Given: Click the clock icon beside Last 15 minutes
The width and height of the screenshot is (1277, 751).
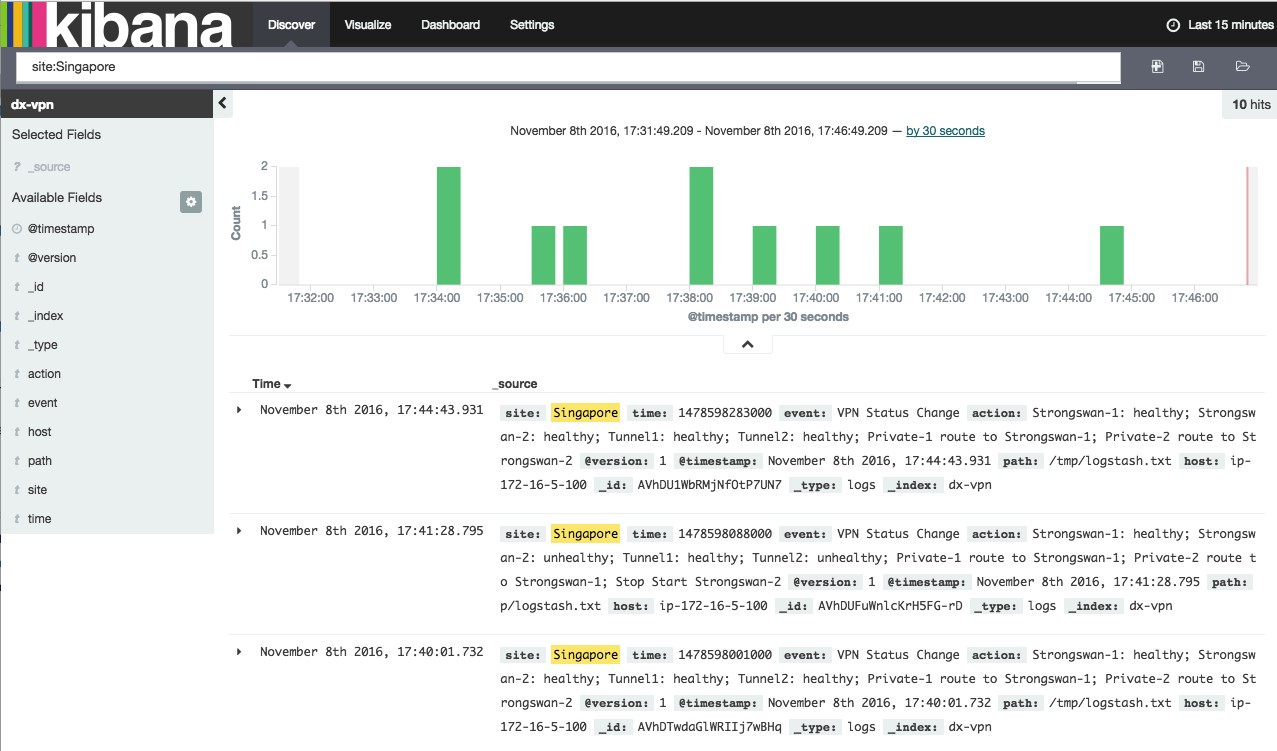Looking at the screenshot, I should point(1174,25).
